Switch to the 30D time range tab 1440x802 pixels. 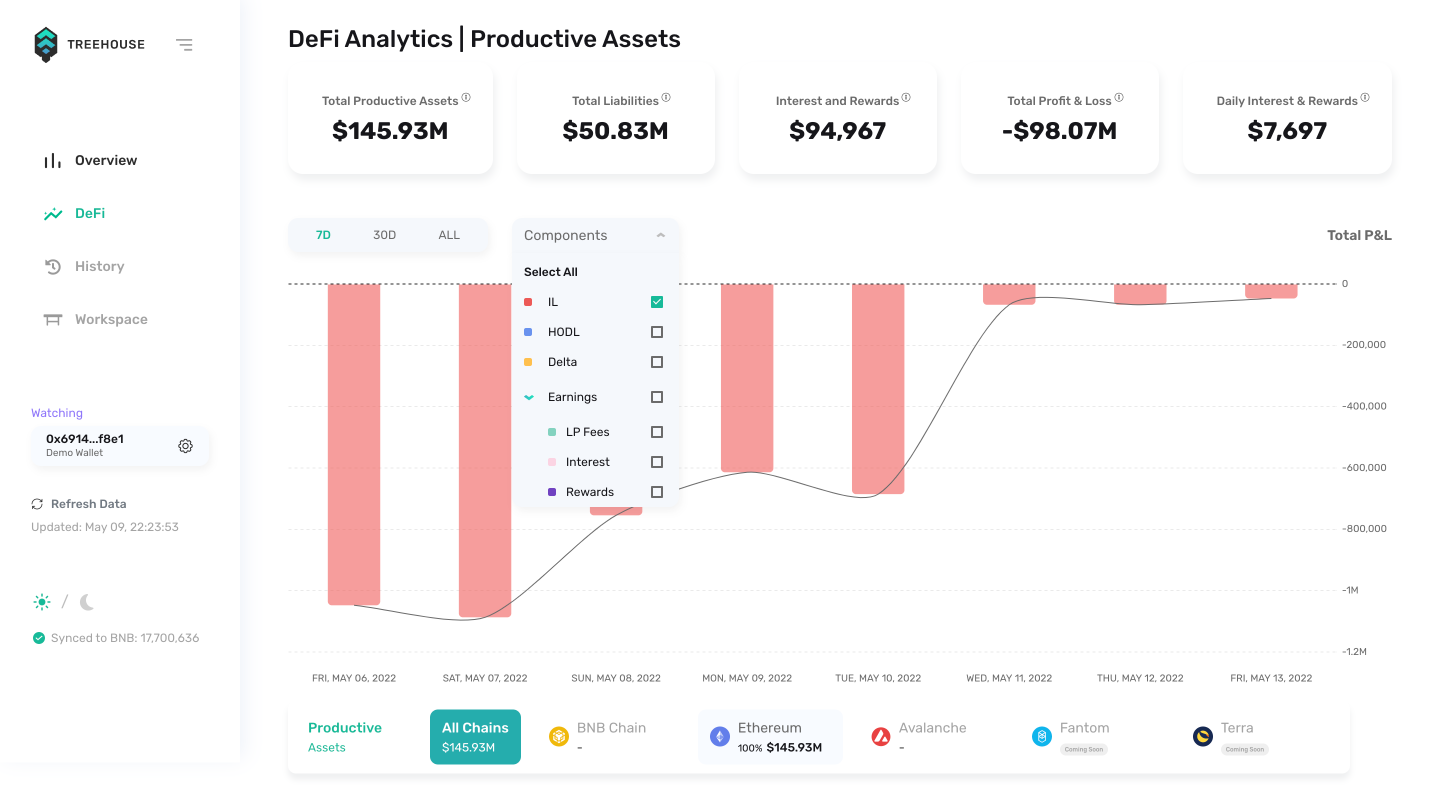pyautogui.click(x=384, y=235)
